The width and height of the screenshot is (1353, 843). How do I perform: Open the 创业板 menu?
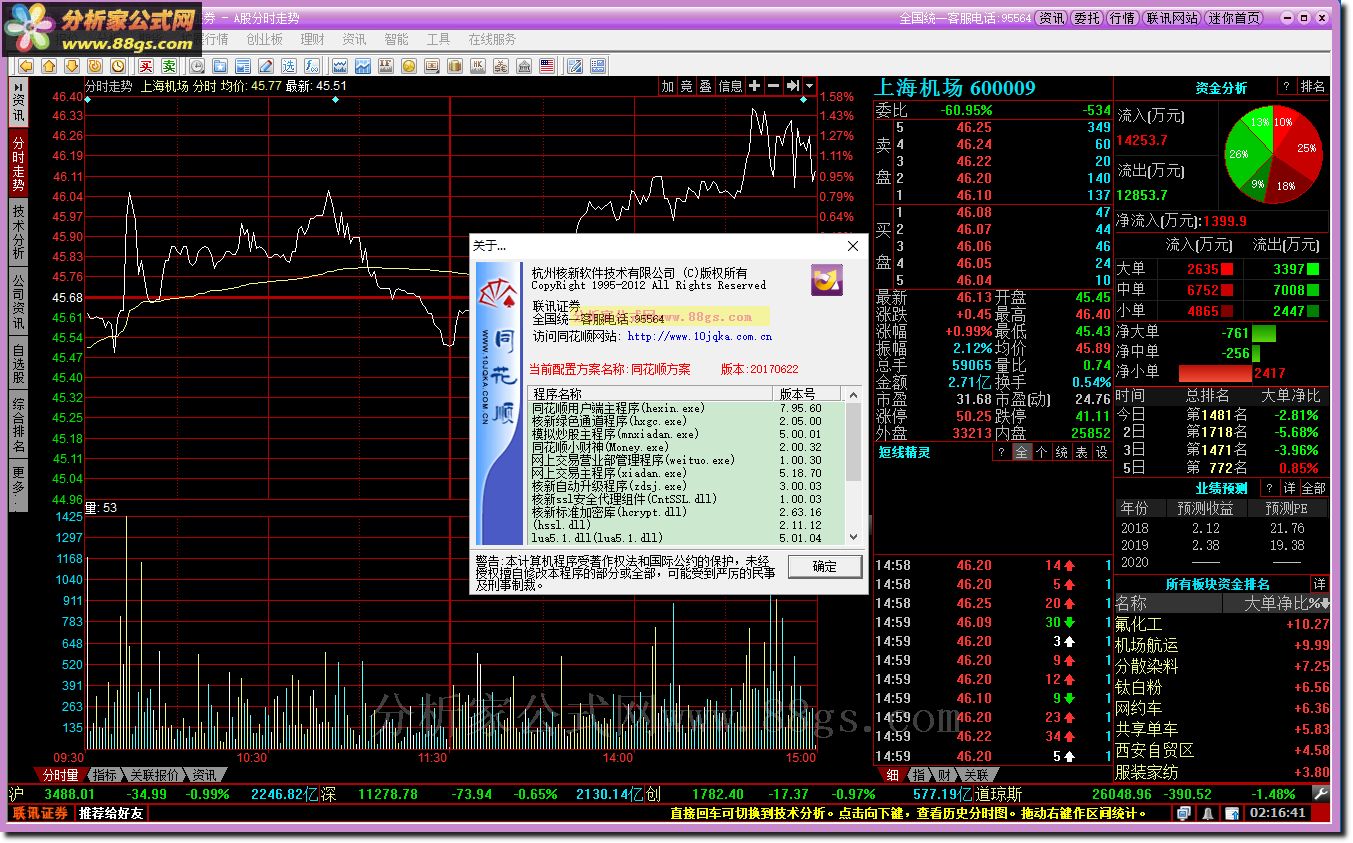coord(265,39)
